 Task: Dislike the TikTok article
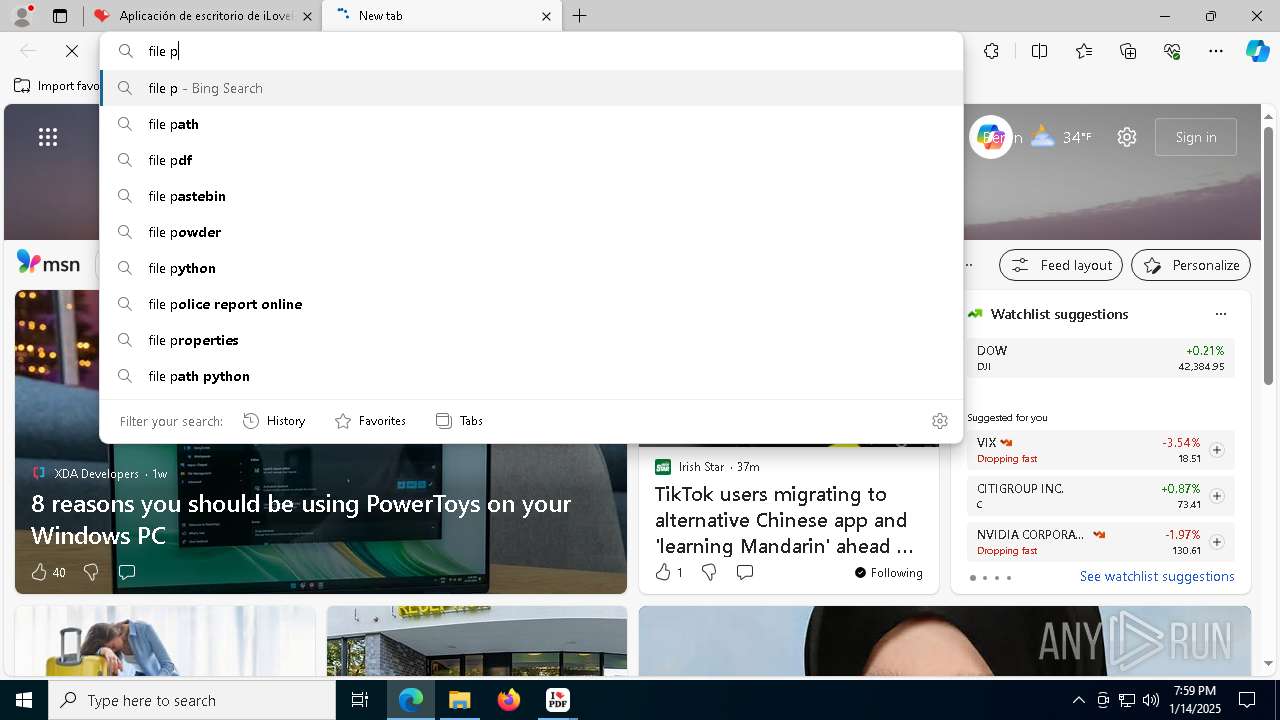709,572
